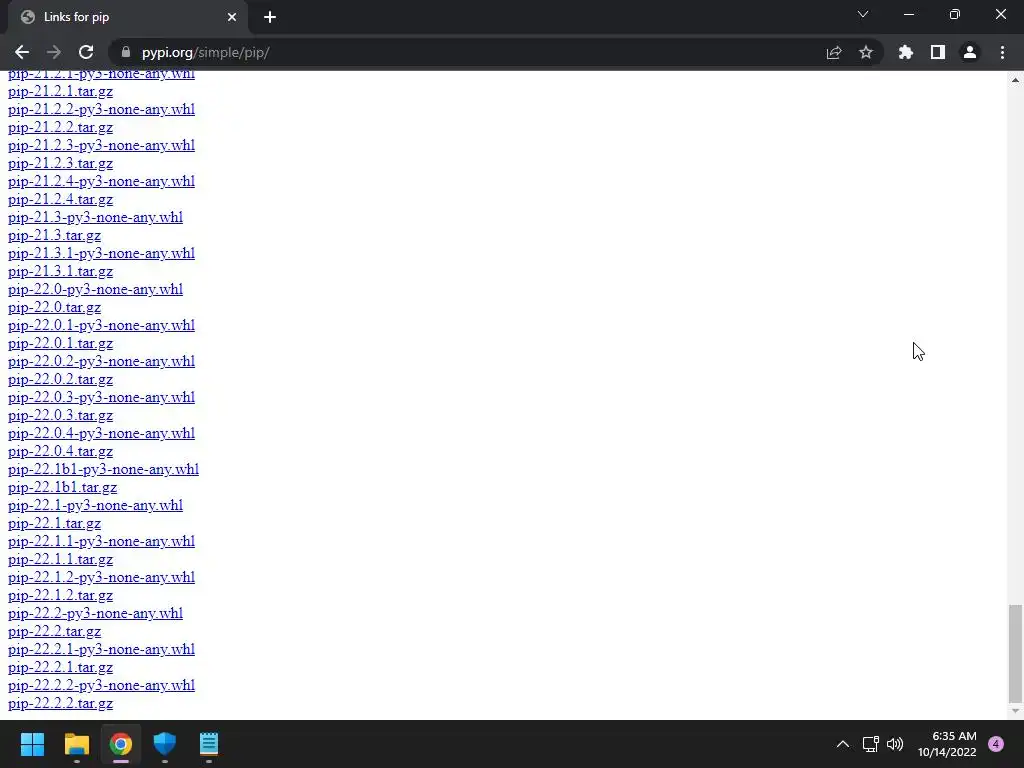Download pip-21.2.4.tar.gz
The width and height of the screenshot is (1024, 768).
coord(60,199)
